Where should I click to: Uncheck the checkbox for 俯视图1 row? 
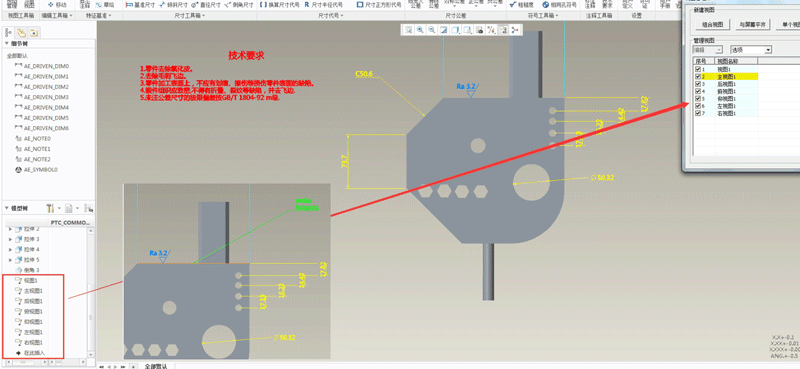pos(697,91)
